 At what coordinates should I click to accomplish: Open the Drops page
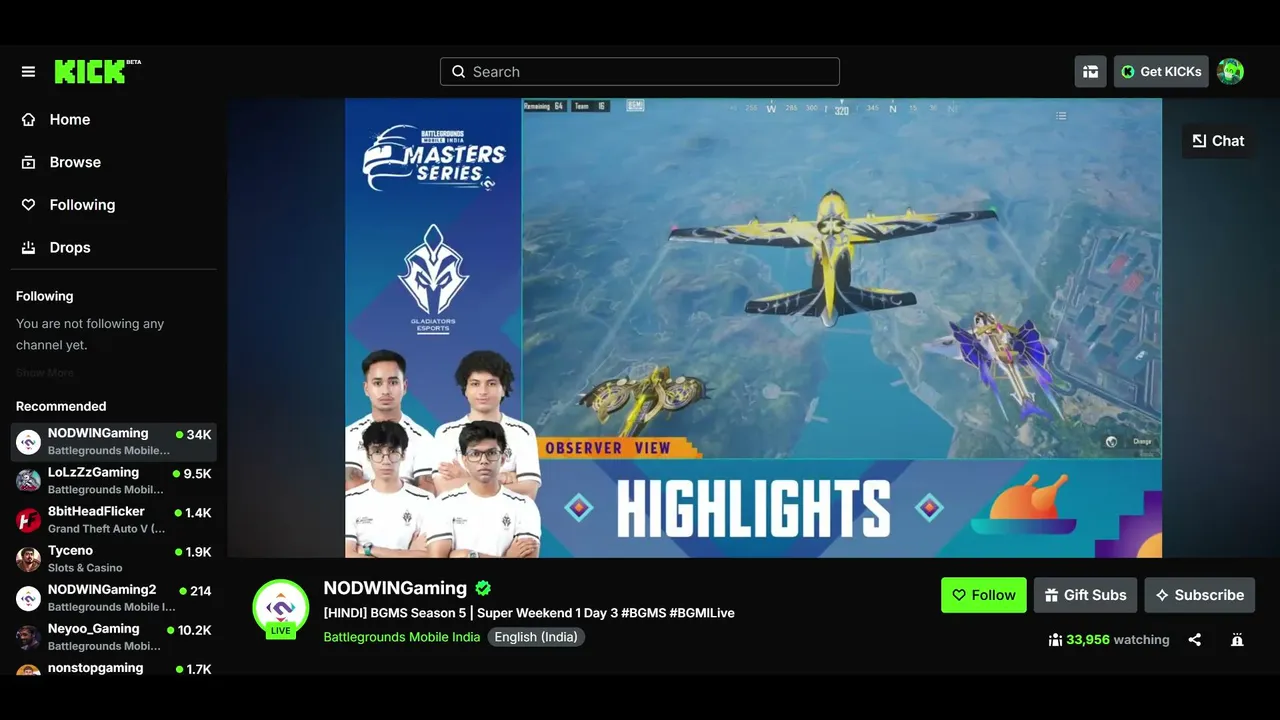point(70,248)
